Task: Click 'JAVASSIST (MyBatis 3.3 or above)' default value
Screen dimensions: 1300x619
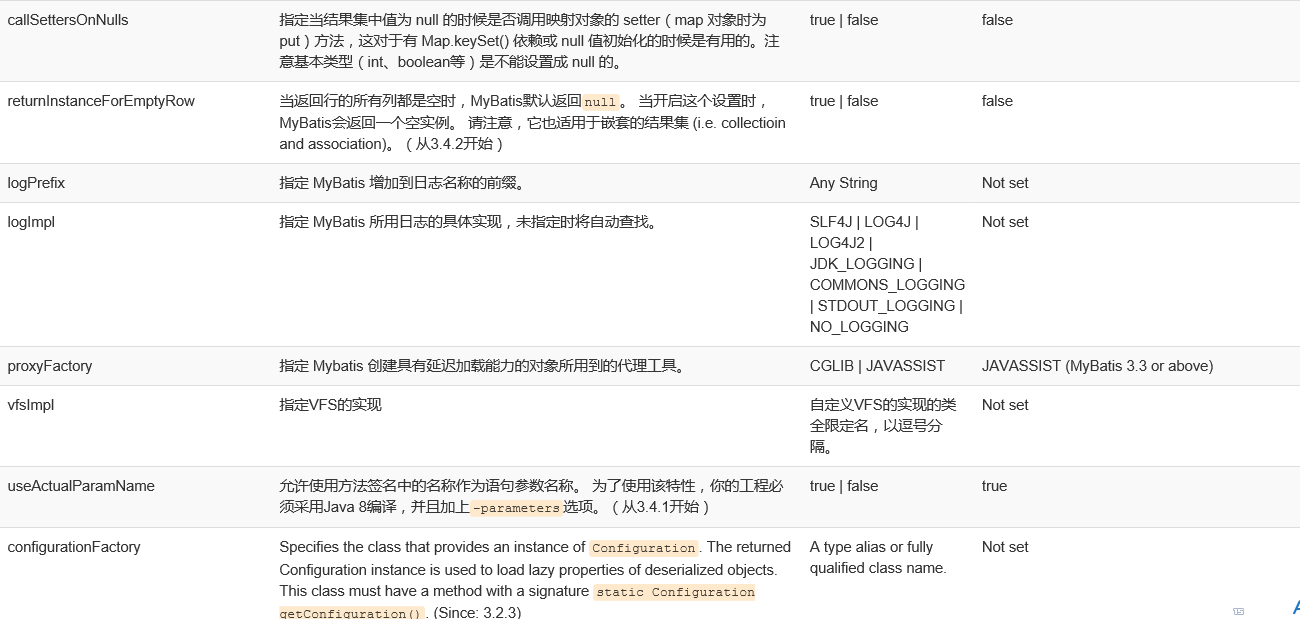Action: coord(1098,366)
